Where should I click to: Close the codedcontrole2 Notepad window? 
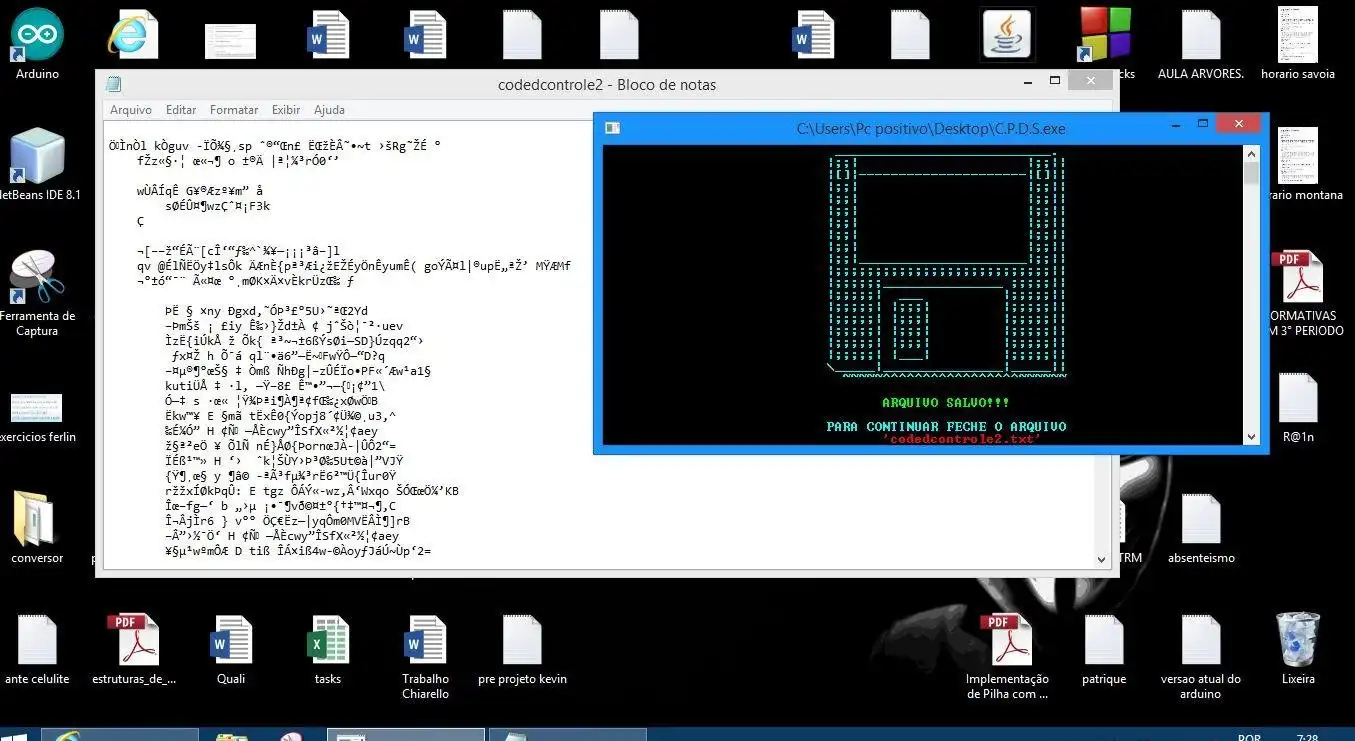[x=1092, y=81]
